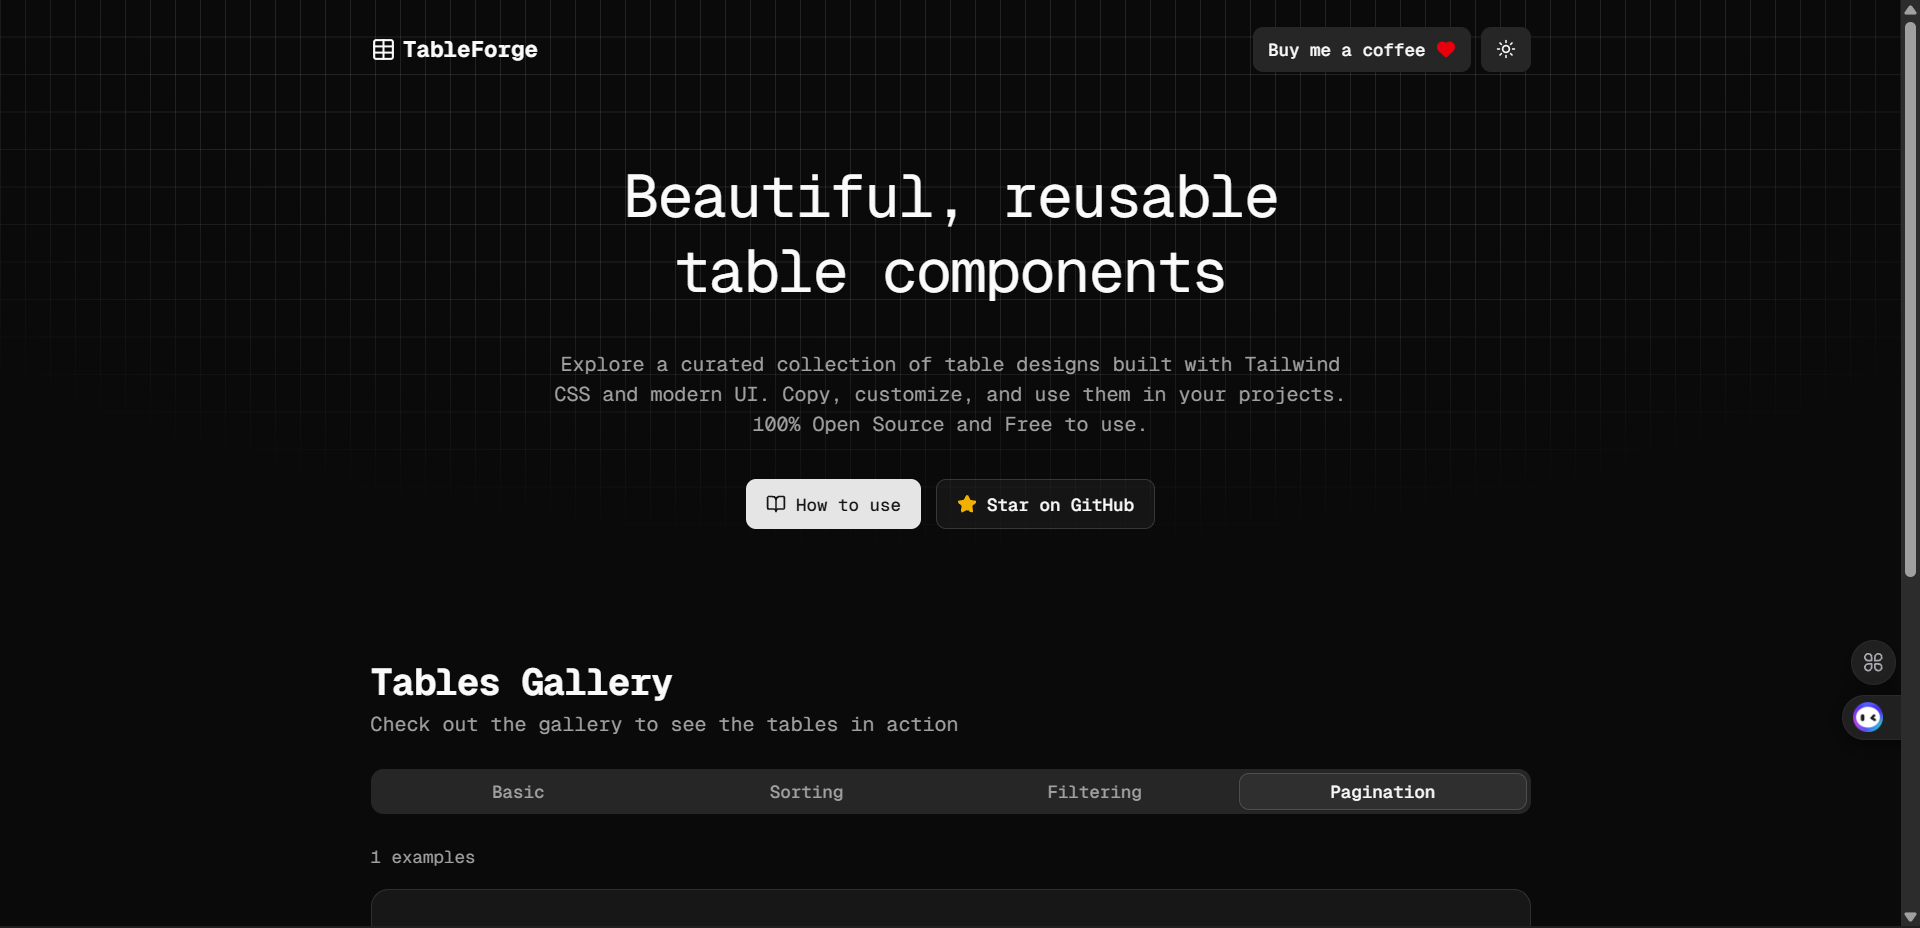
Task: Click the red heart icon
Action: (x=1446, y=50)
